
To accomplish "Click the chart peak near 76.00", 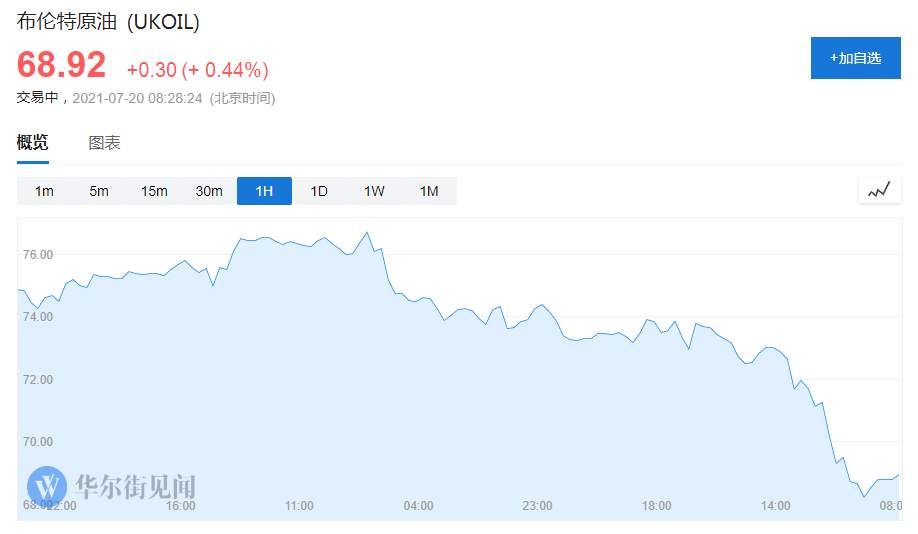I will (368, 233).
